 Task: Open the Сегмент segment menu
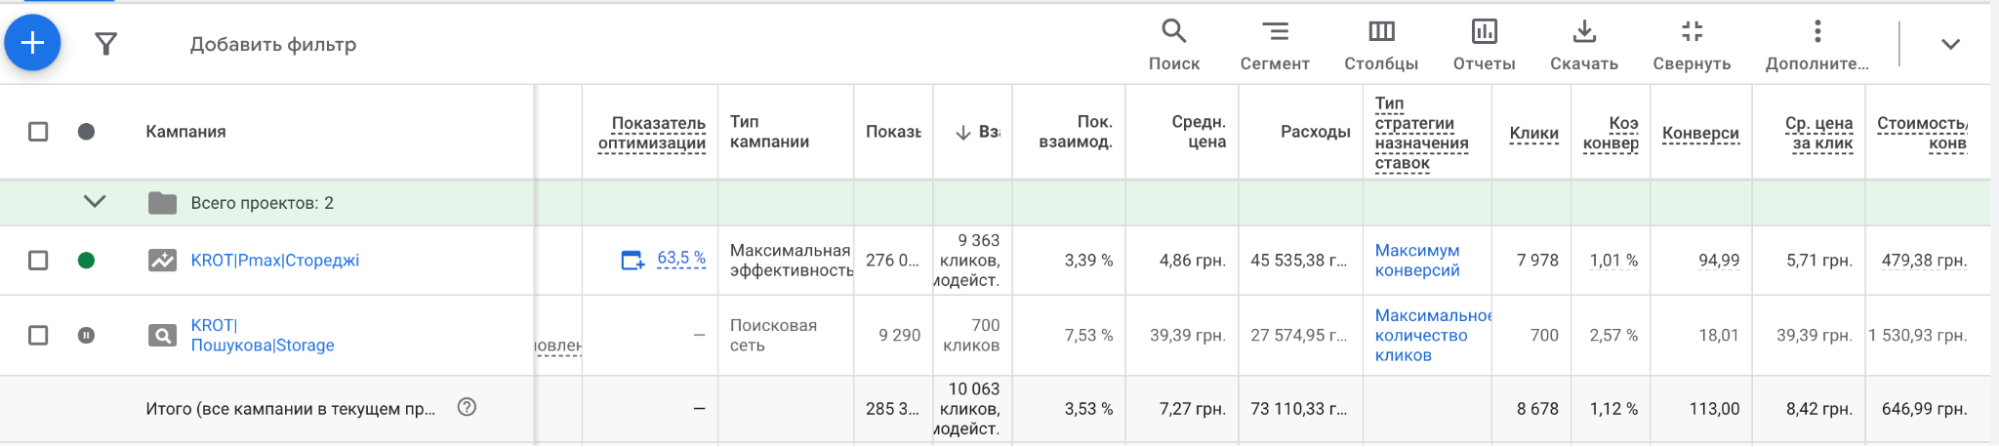1275,44
